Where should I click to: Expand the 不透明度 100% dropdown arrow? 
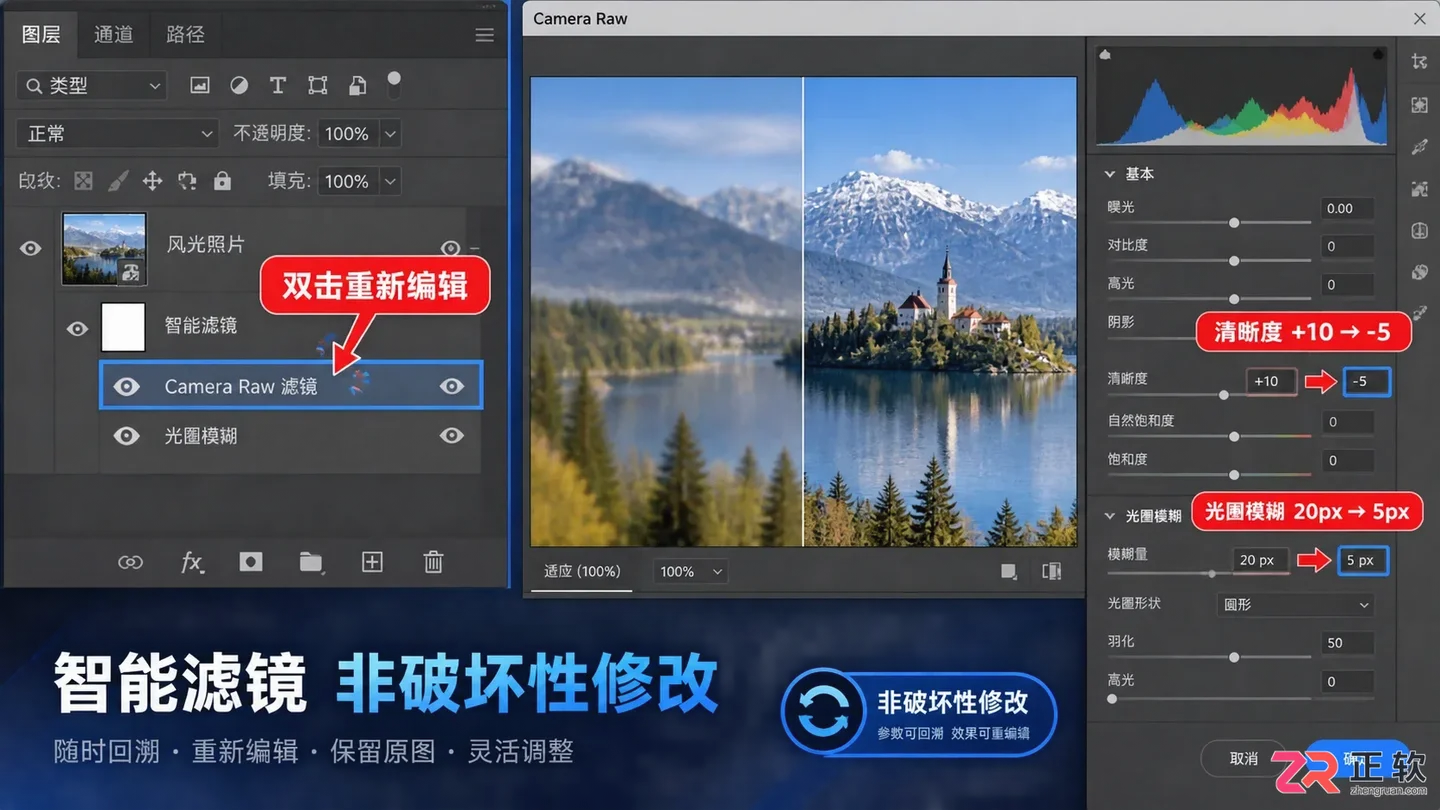[x=390, y=133]
